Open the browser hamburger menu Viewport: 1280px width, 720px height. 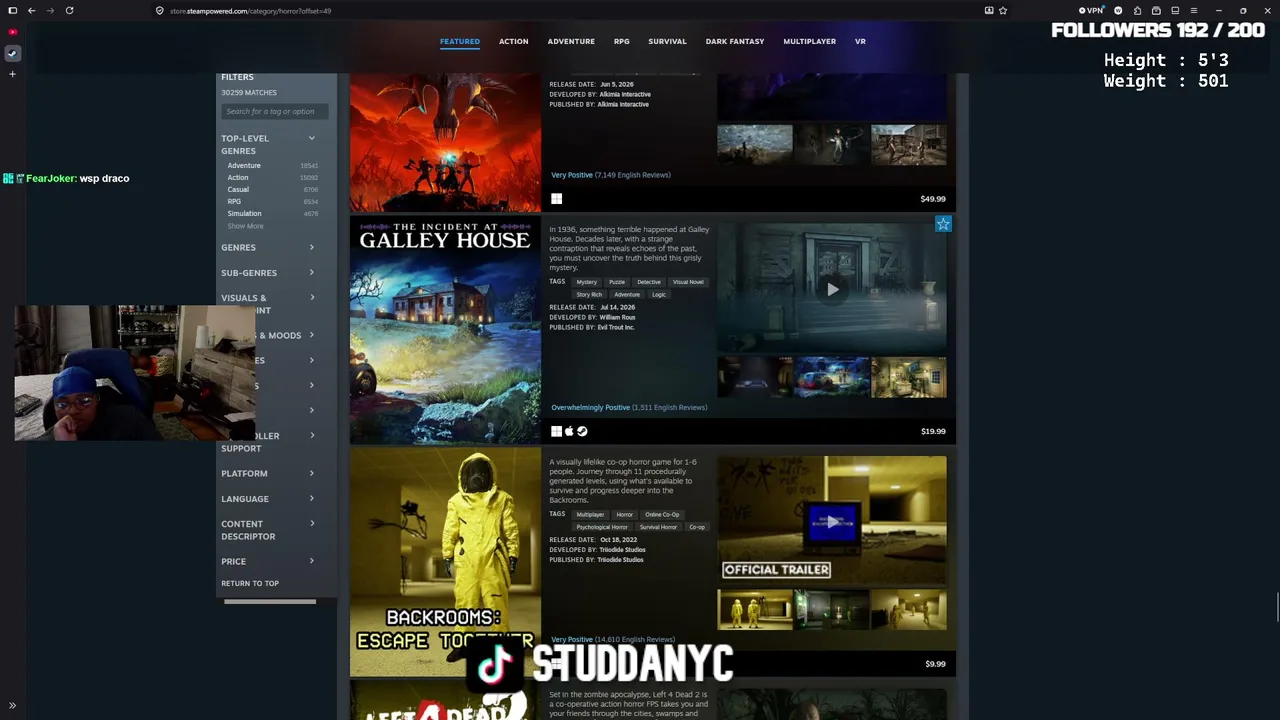click(x=1193, y=10)
